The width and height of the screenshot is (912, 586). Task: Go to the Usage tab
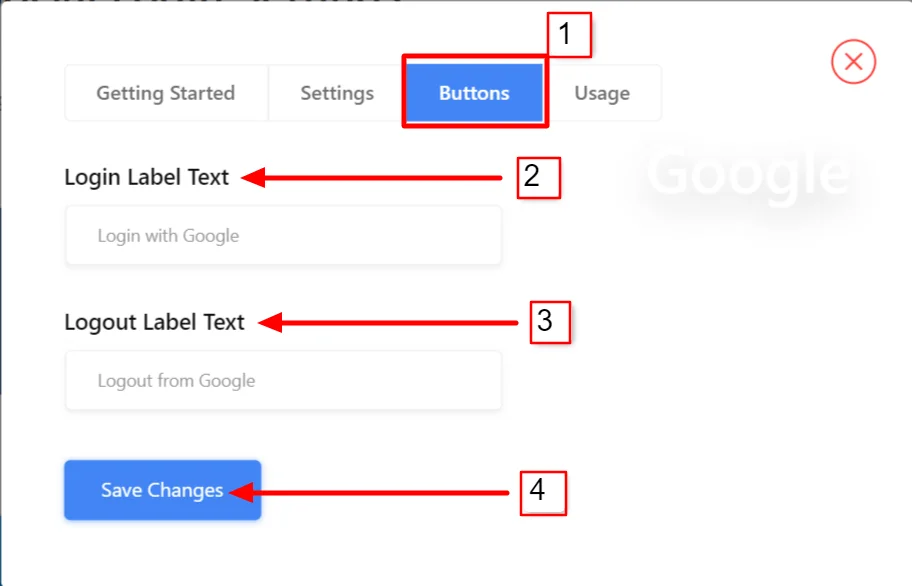tap(602, 93)
